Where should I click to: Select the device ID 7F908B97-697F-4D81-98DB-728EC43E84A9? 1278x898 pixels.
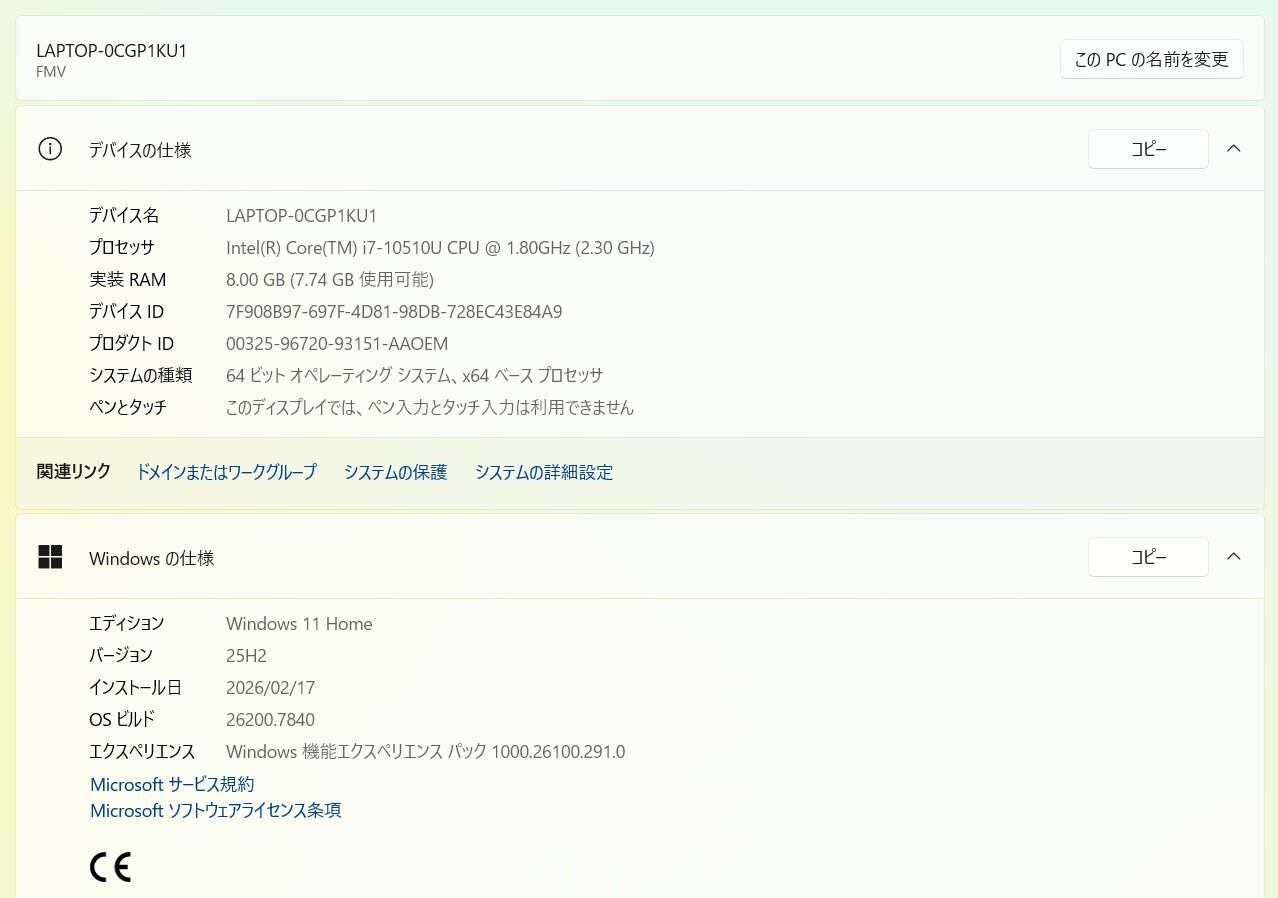[x=394, y=312]
